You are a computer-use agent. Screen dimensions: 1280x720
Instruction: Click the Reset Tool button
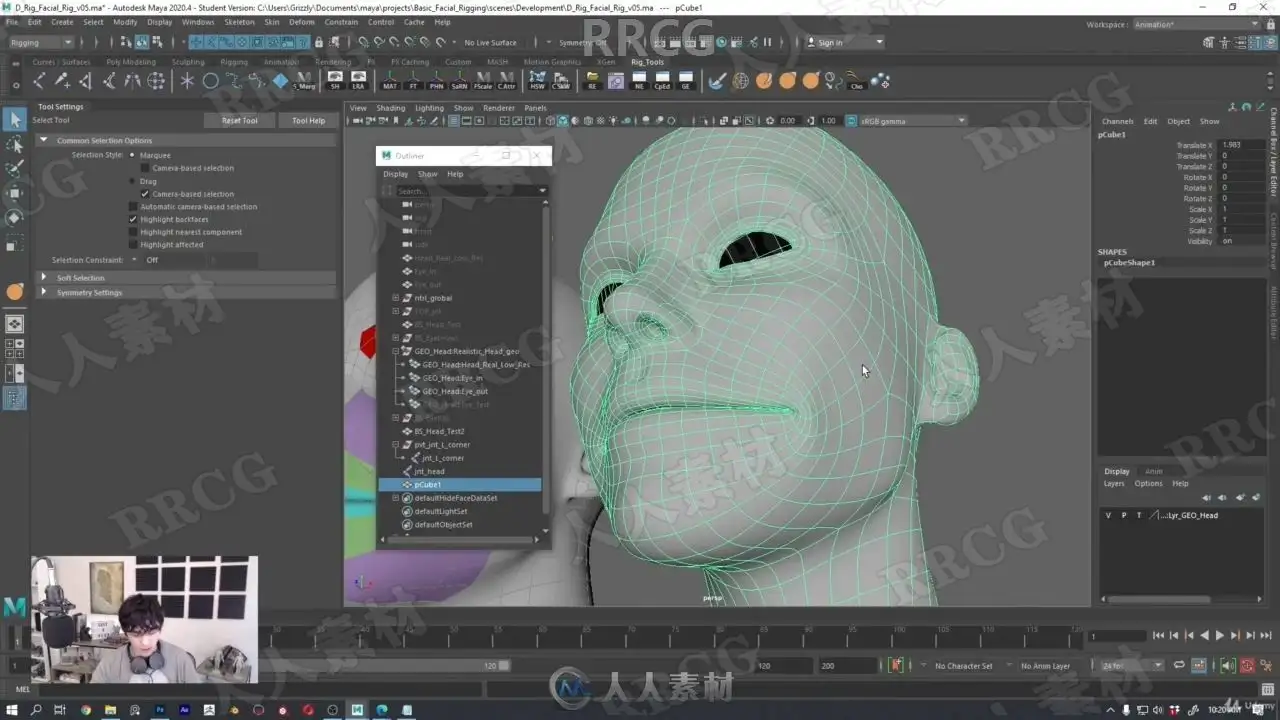(x=239, y=121)
